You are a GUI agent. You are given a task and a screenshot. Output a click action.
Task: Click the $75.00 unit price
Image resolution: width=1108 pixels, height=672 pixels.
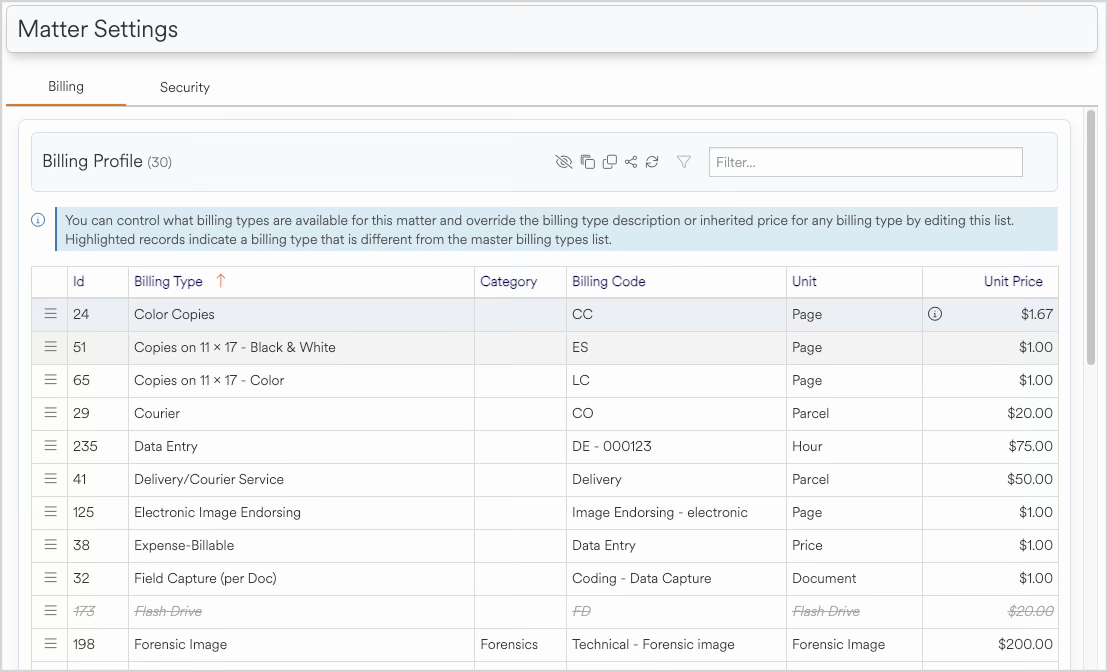click(1030, 447)
